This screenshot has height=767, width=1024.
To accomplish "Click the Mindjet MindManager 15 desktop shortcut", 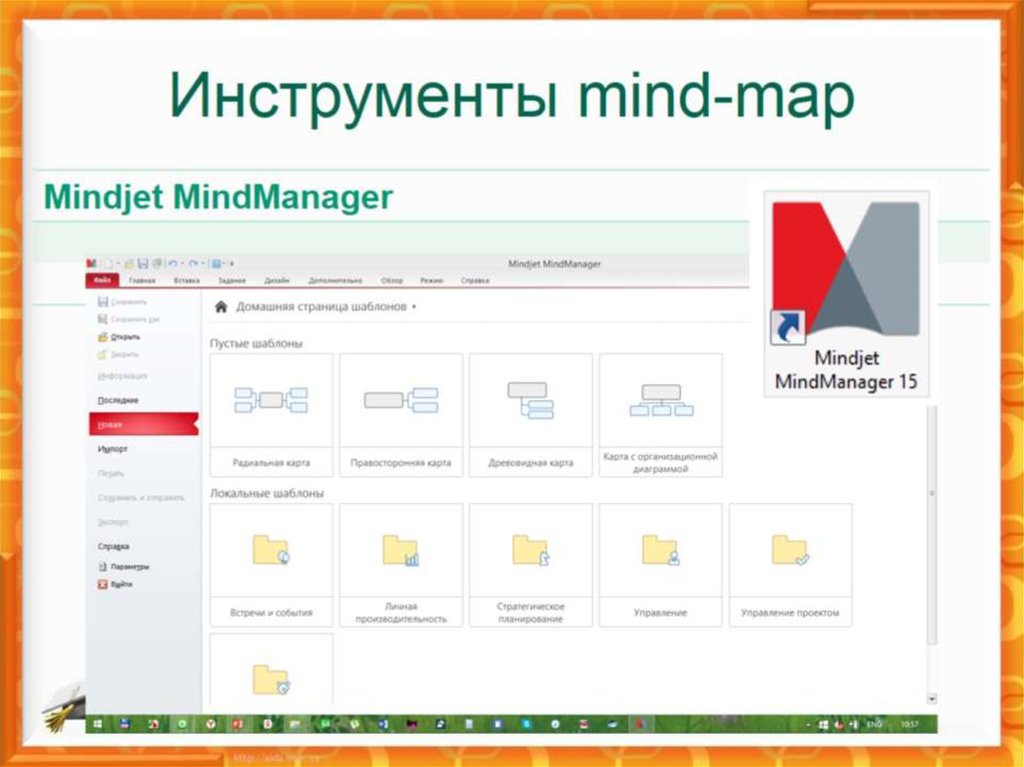I will point(846,294).
